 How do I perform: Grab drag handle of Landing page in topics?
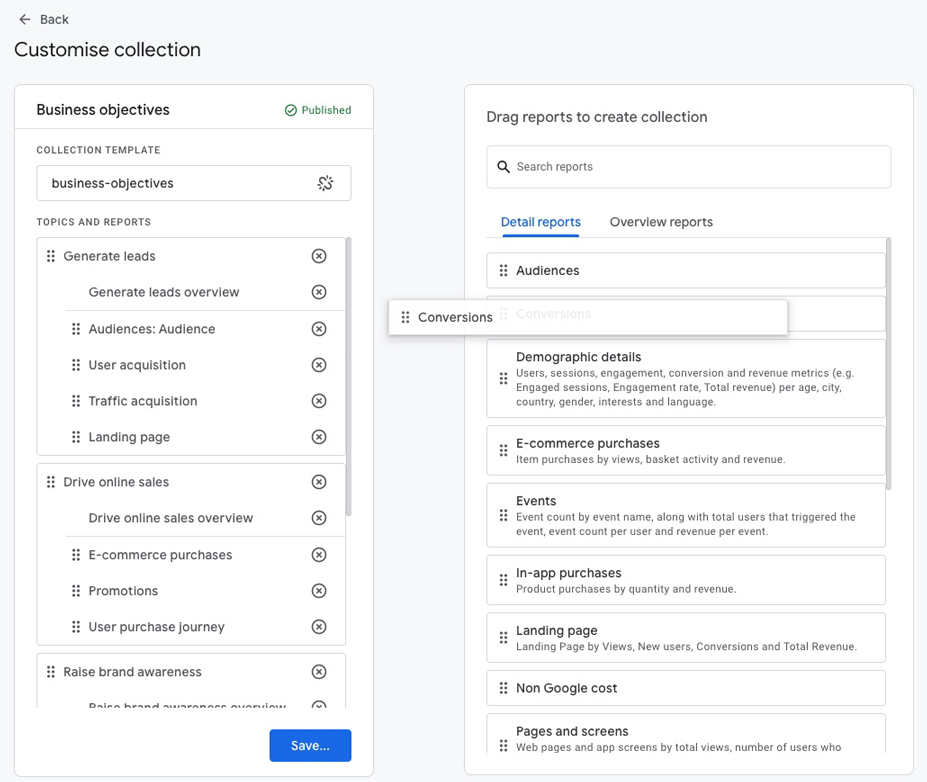76,437
